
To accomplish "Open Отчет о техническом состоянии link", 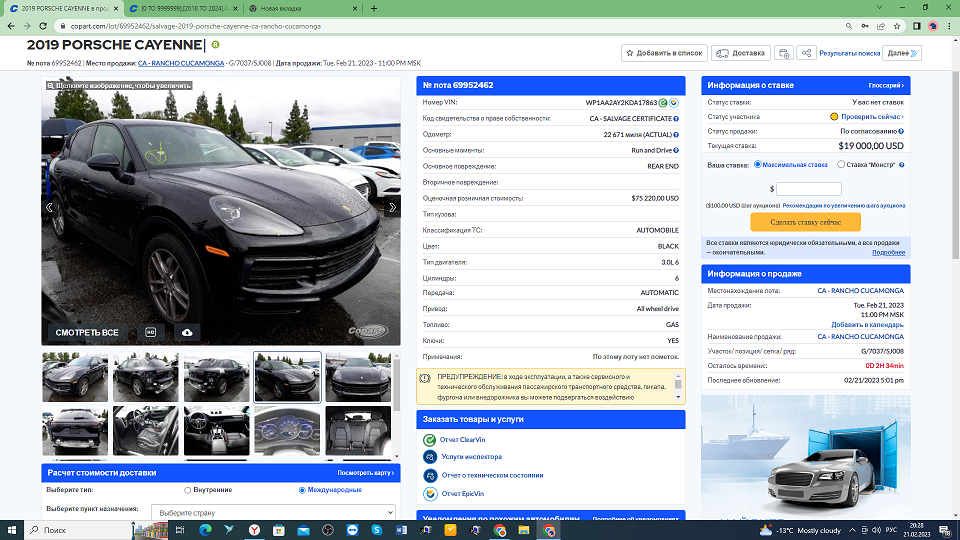I will (492, 475).
